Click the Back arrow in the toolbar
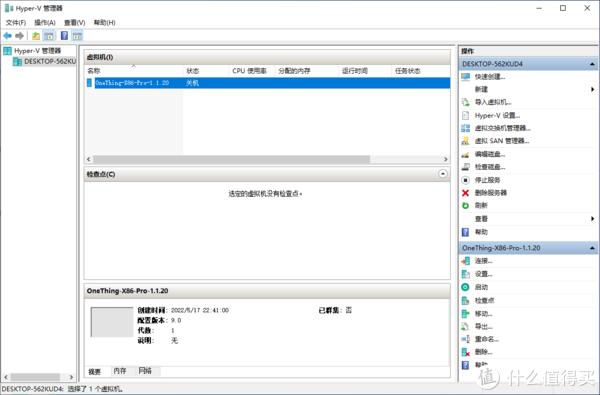The width and height of the screenshot is (600, 395). 7,36
